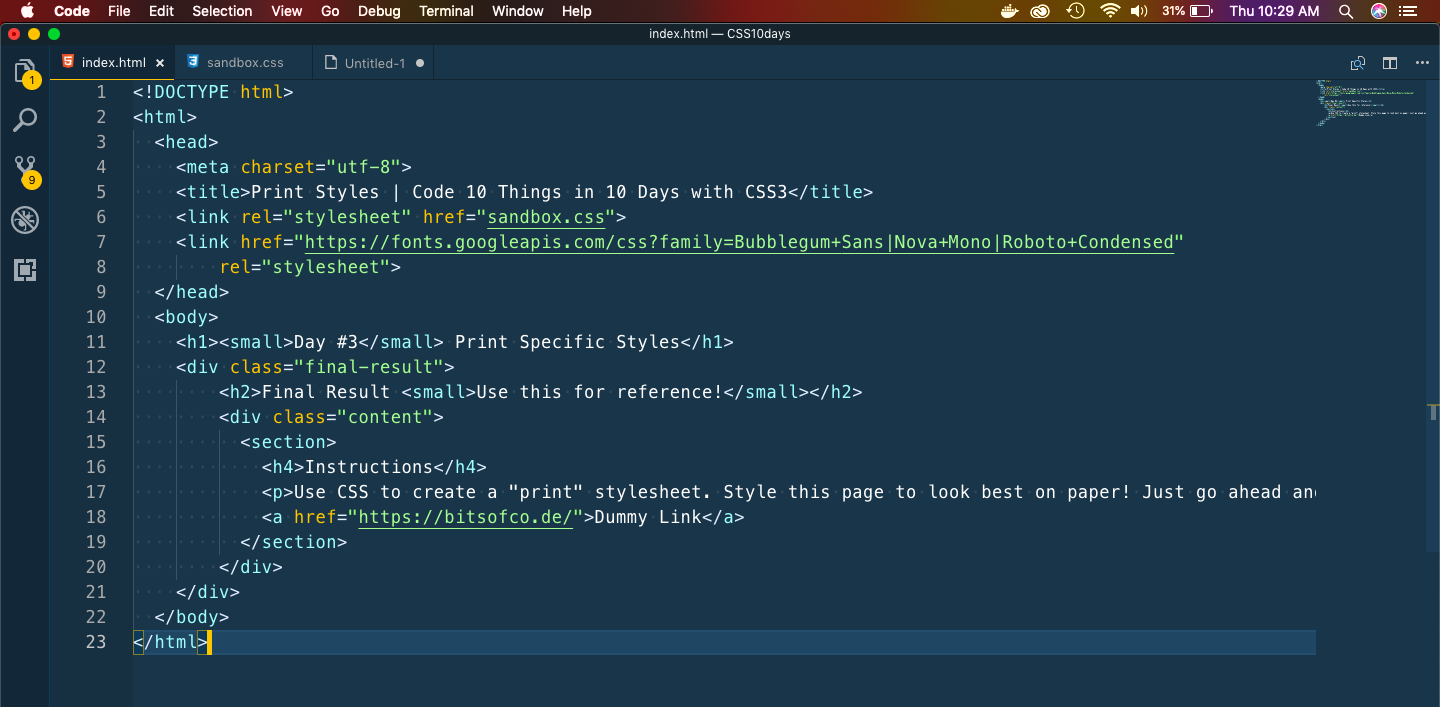The height and width of the screenshot is (707, 1440).
Task: Click the <body> tag on line 10
Action: pos(186,317)
